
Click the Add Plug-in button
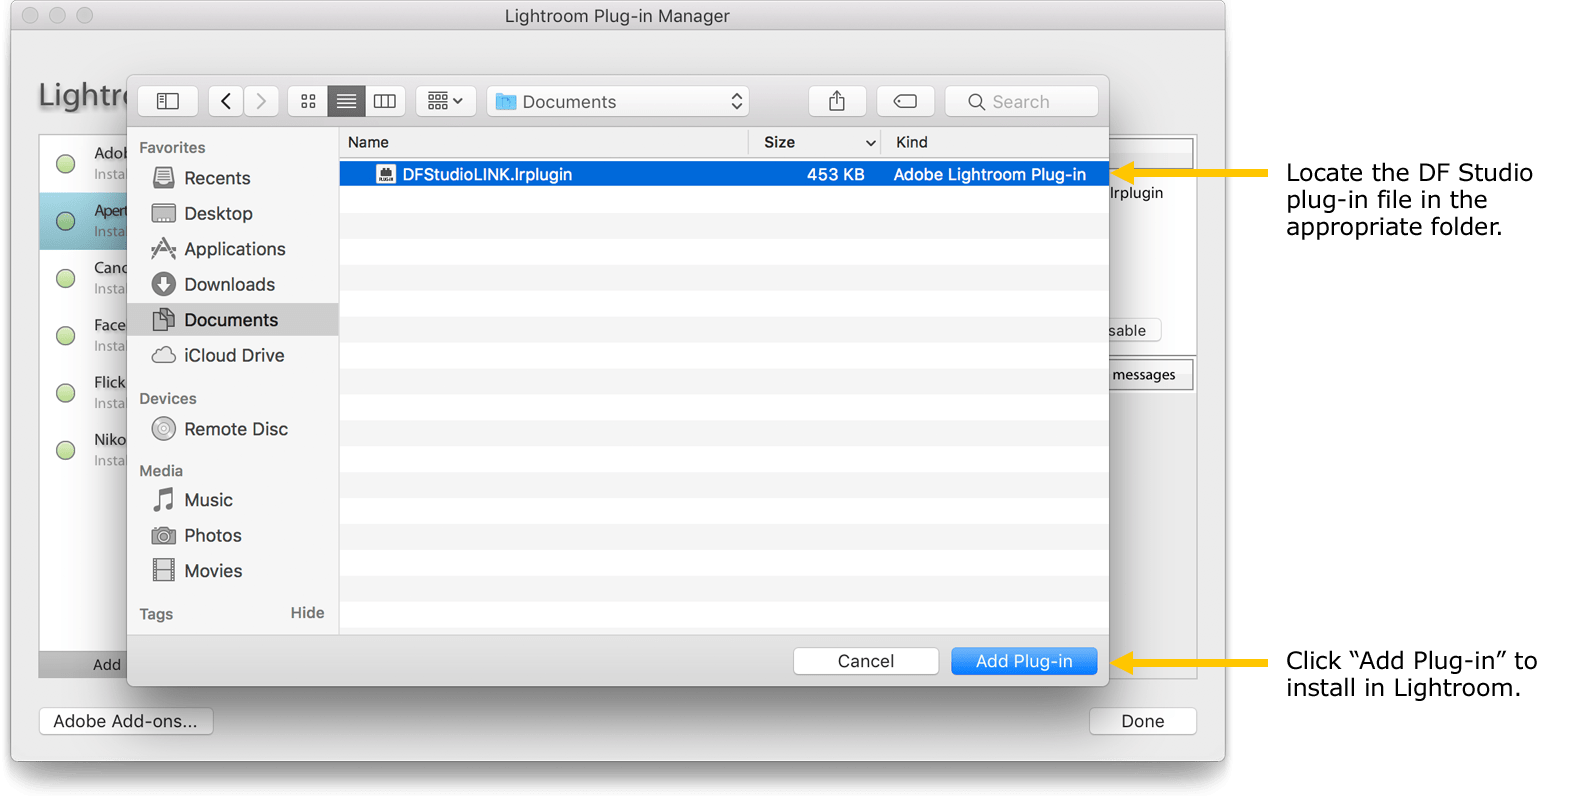[1024, 661]
